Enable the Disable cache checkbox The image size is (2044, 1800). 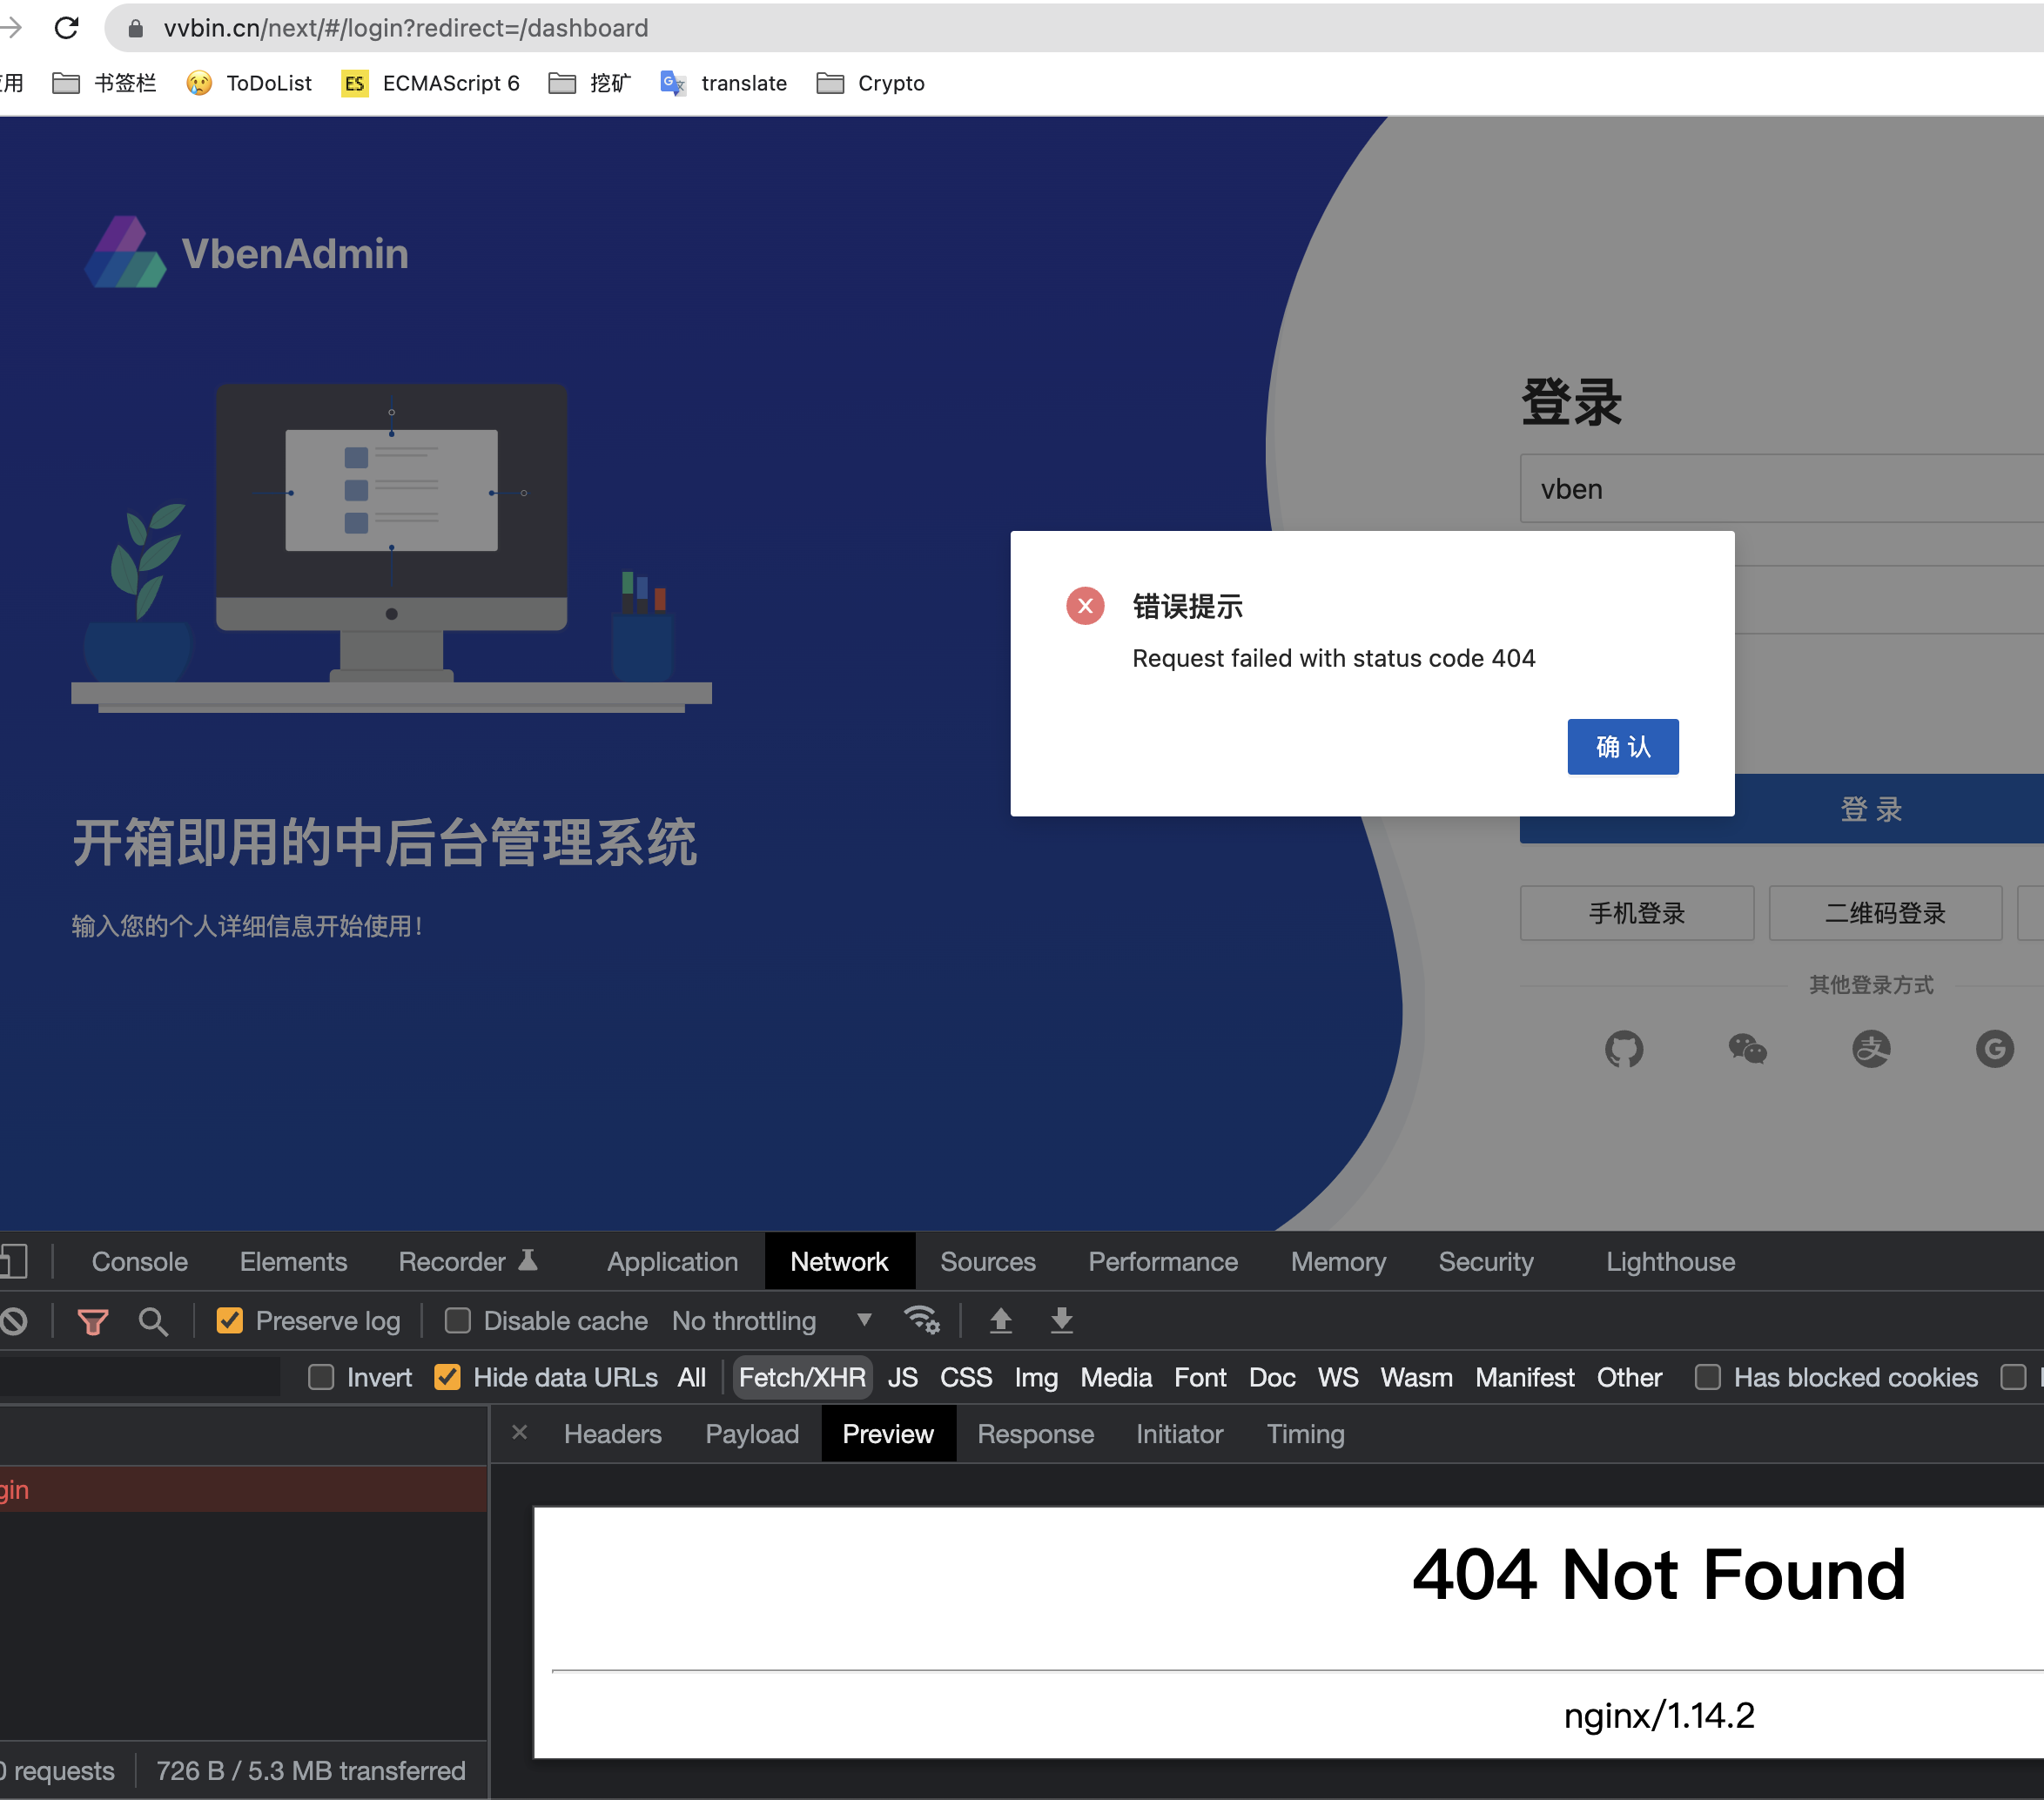point(457,1320)
